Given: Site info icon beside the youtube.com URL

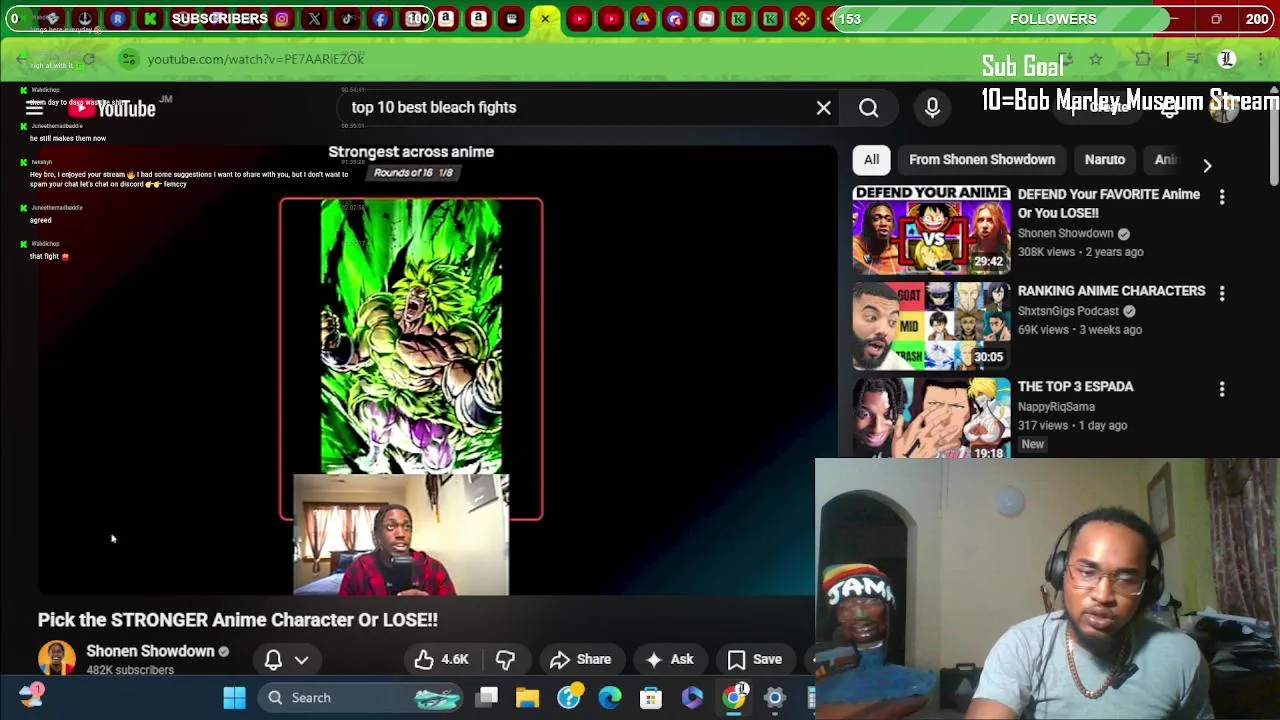Looking at the screenshot, I should click(129, 59).
